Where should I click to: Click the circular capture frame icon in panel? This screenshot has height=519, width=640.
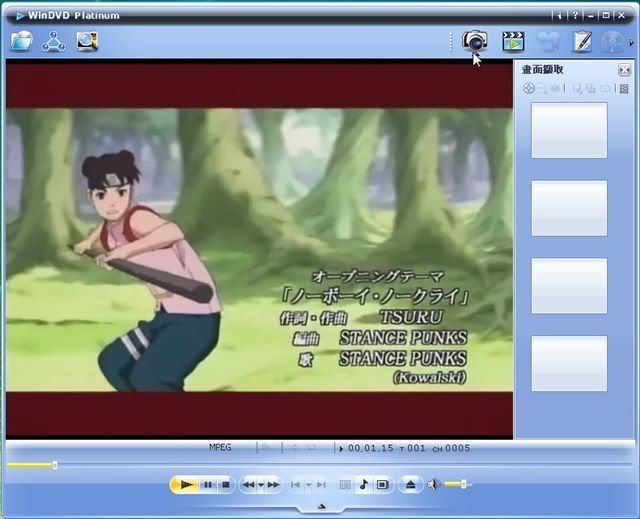(529, 88)
